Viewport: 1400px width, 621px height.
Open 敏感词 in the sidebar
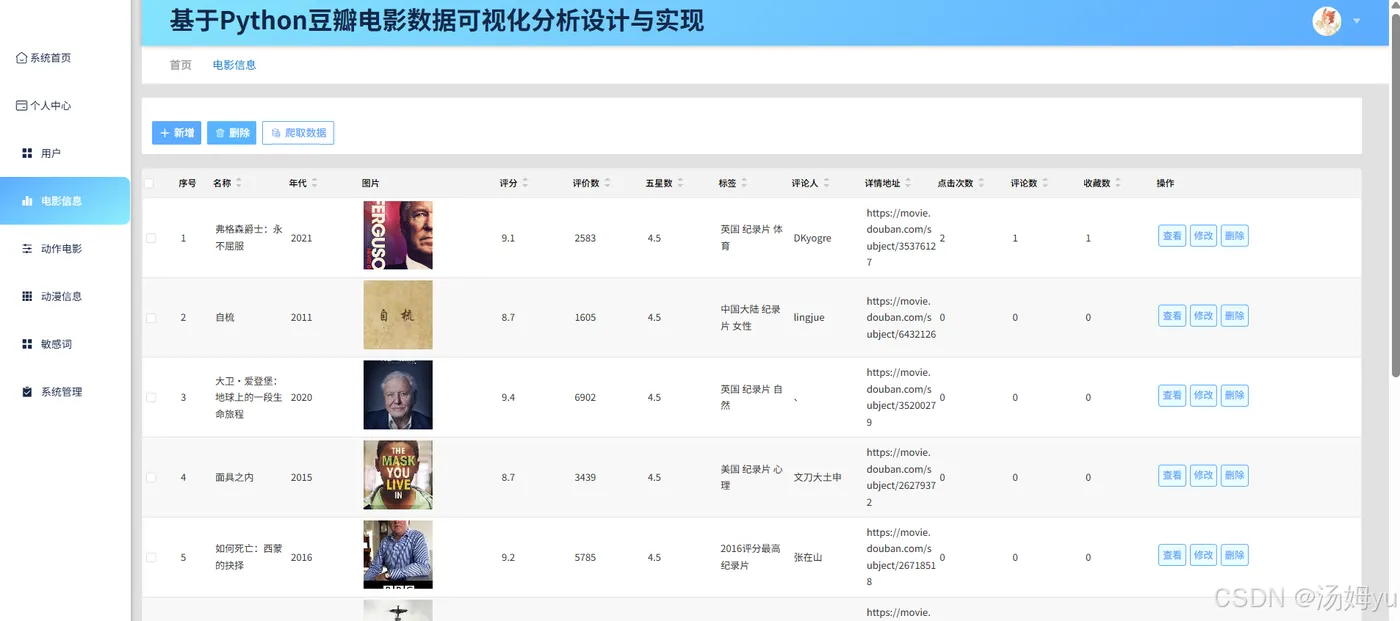[x=47, y=344]
